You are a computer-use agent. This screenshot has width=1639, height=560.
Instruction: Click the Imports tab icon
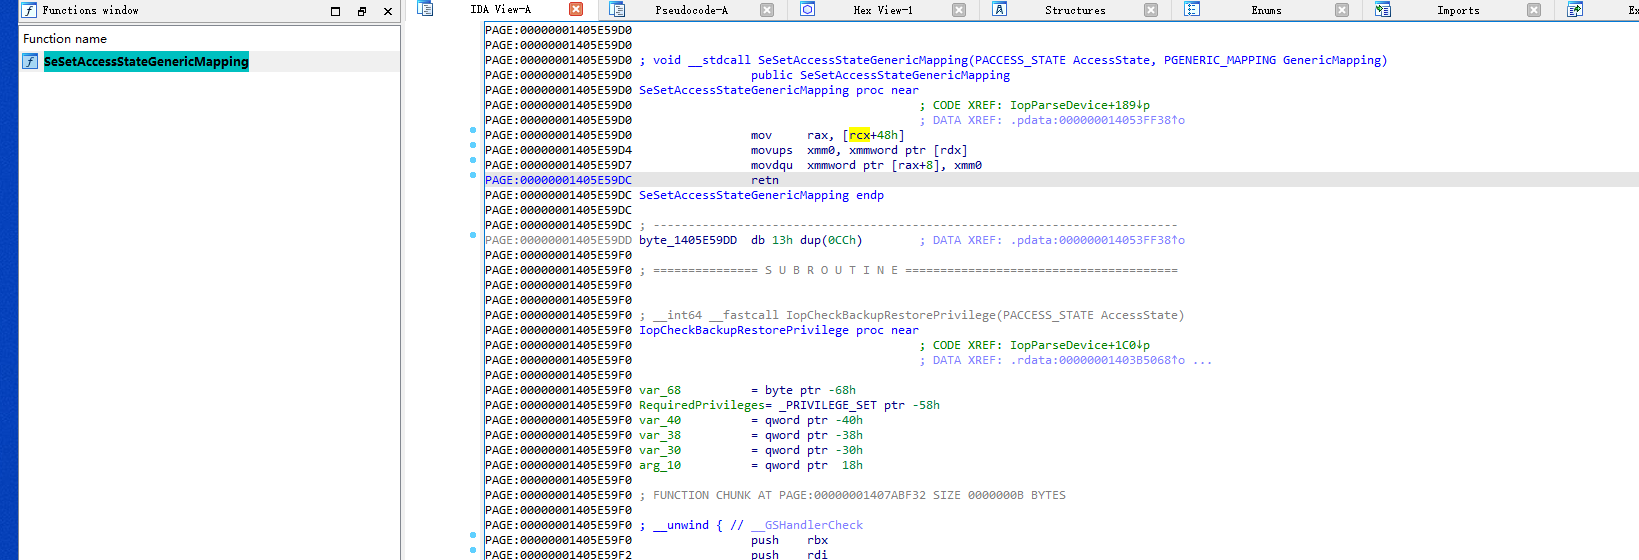[1383, 9]
